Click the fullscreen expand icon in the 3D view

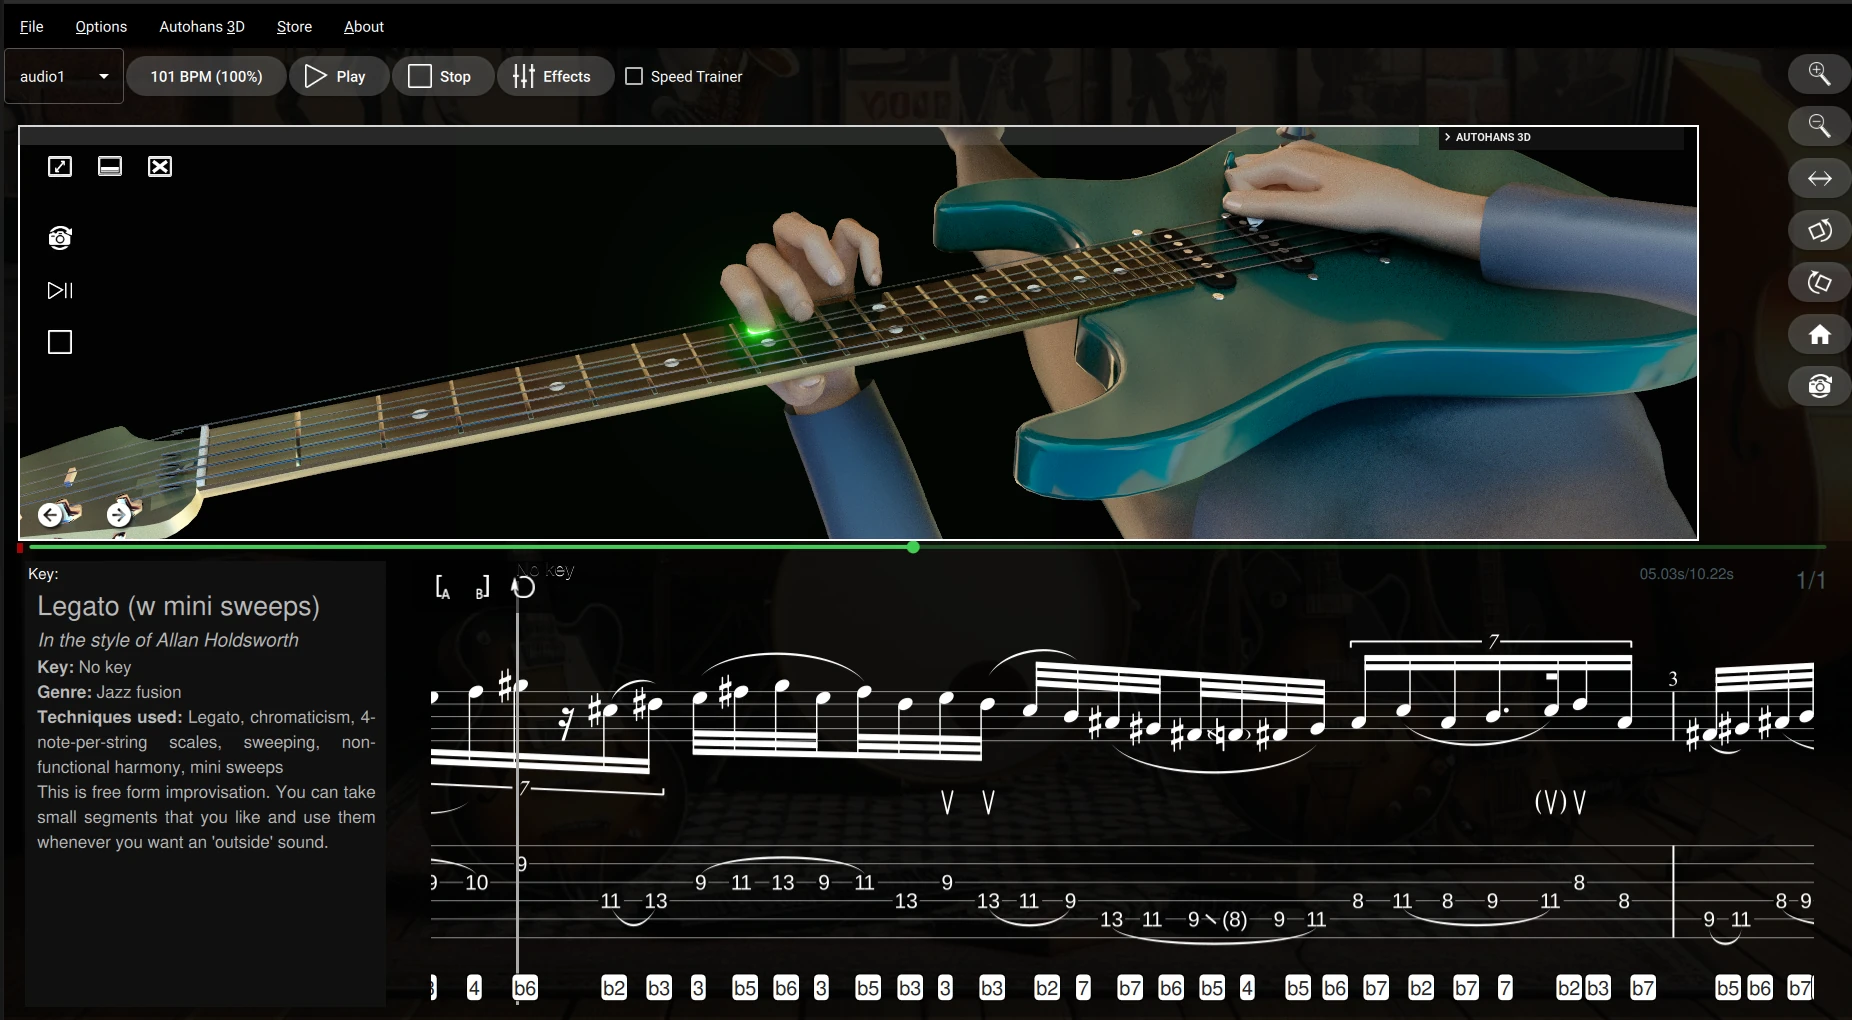pos(60,167)
